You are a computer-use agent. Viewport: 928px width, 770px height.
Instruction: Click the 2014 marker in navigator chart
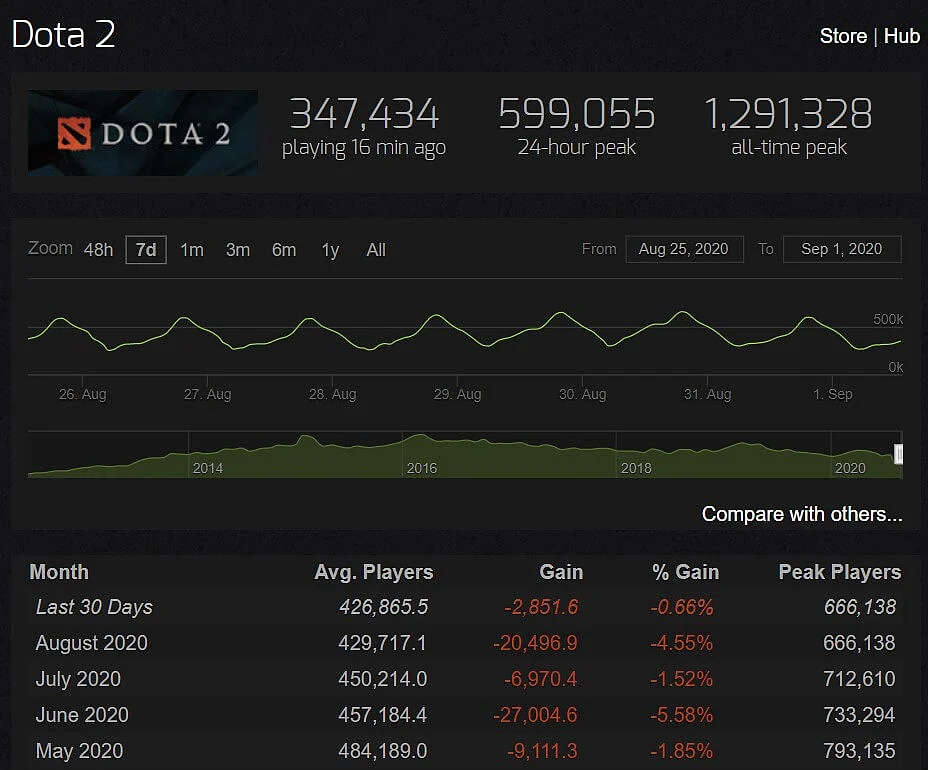(x=208, y=468)
